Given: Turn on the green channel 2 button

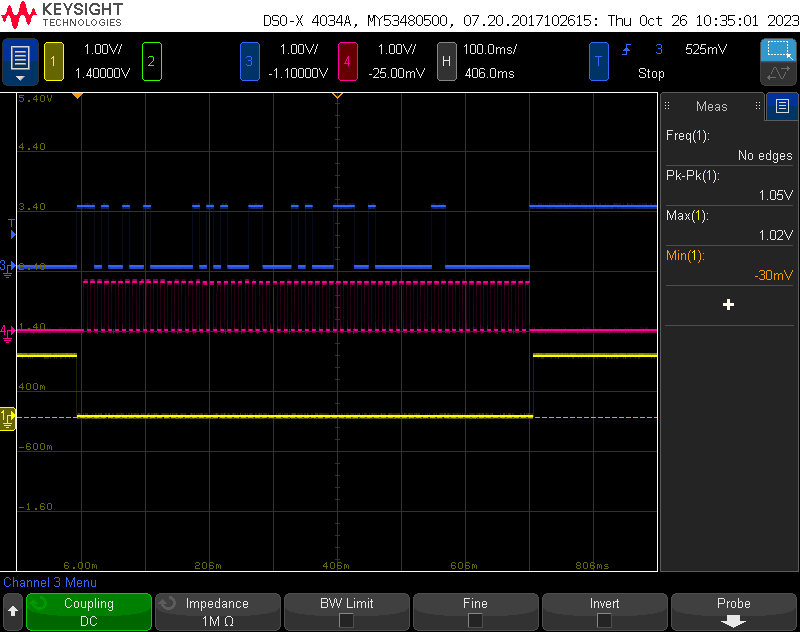Looking at the screenshot, I should coord(152,61).
